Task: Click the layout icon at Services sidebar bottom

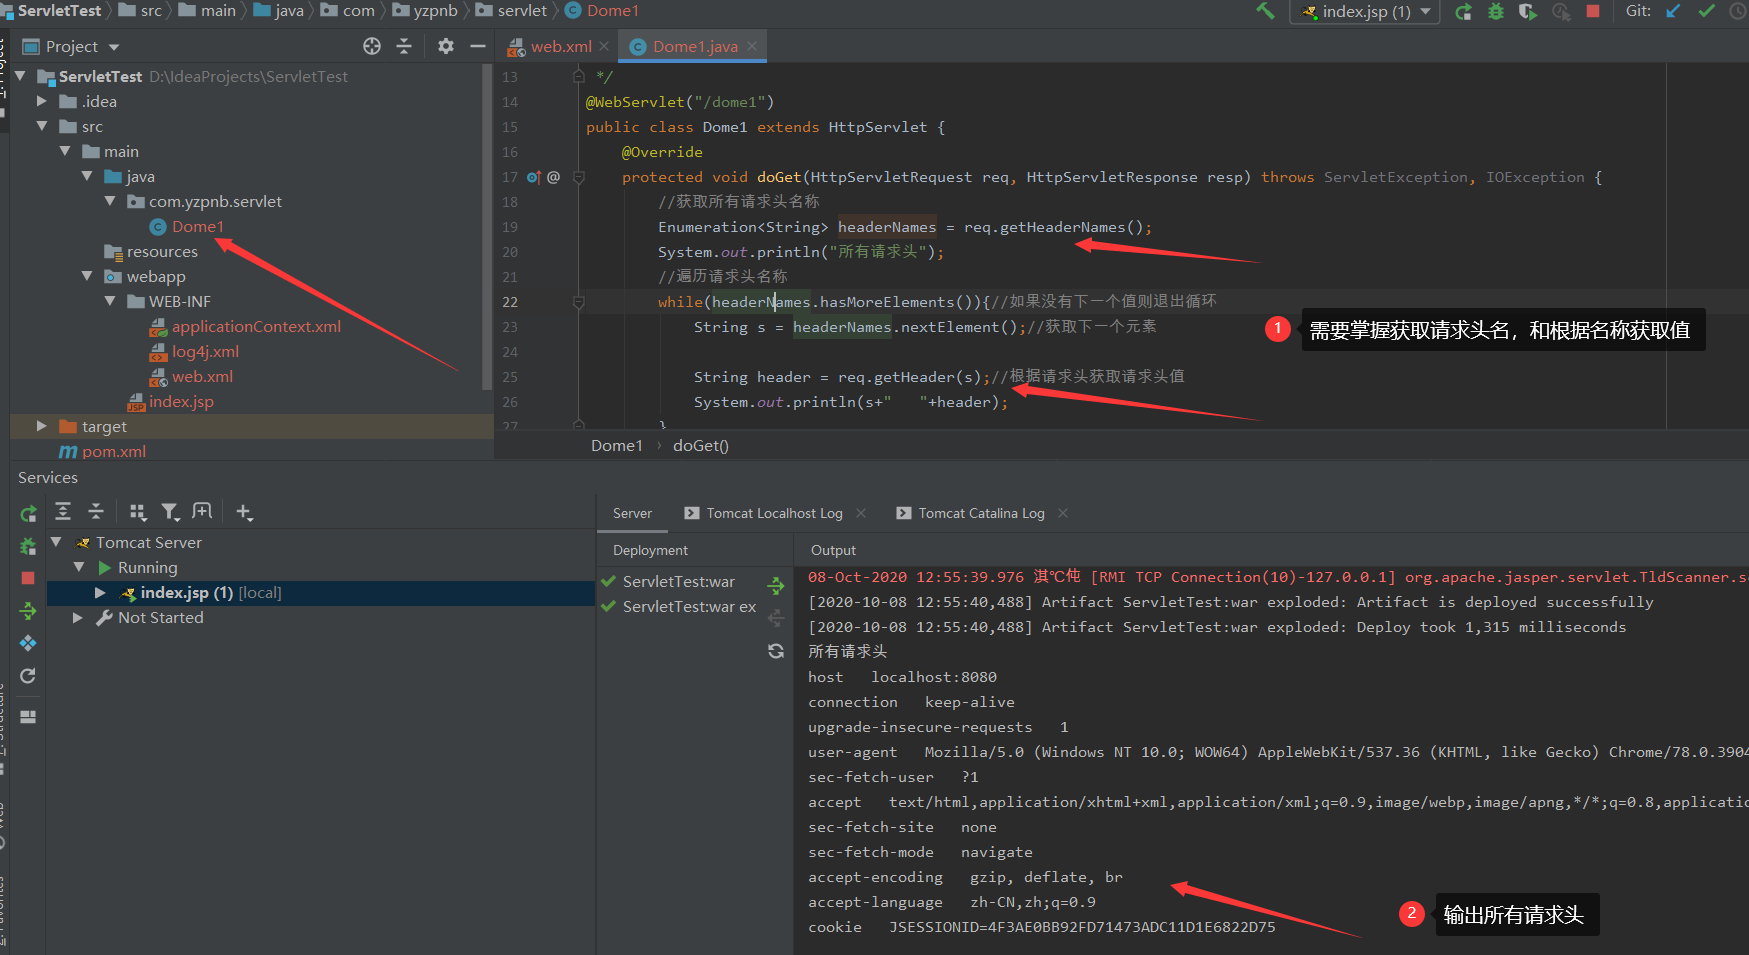Action: 28,717
